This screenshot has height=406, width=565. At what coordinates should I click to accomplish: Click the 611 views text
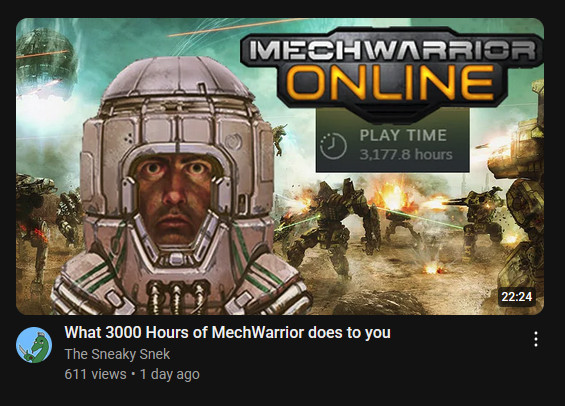click(95, 374)
